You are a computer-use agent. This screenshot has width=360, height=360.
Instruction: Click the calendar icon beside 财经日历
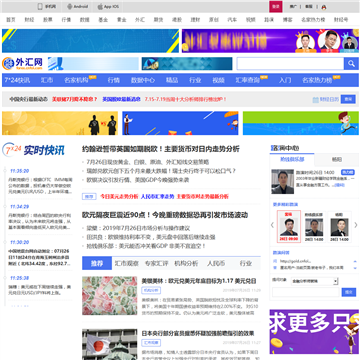click(x=315, y=100)
